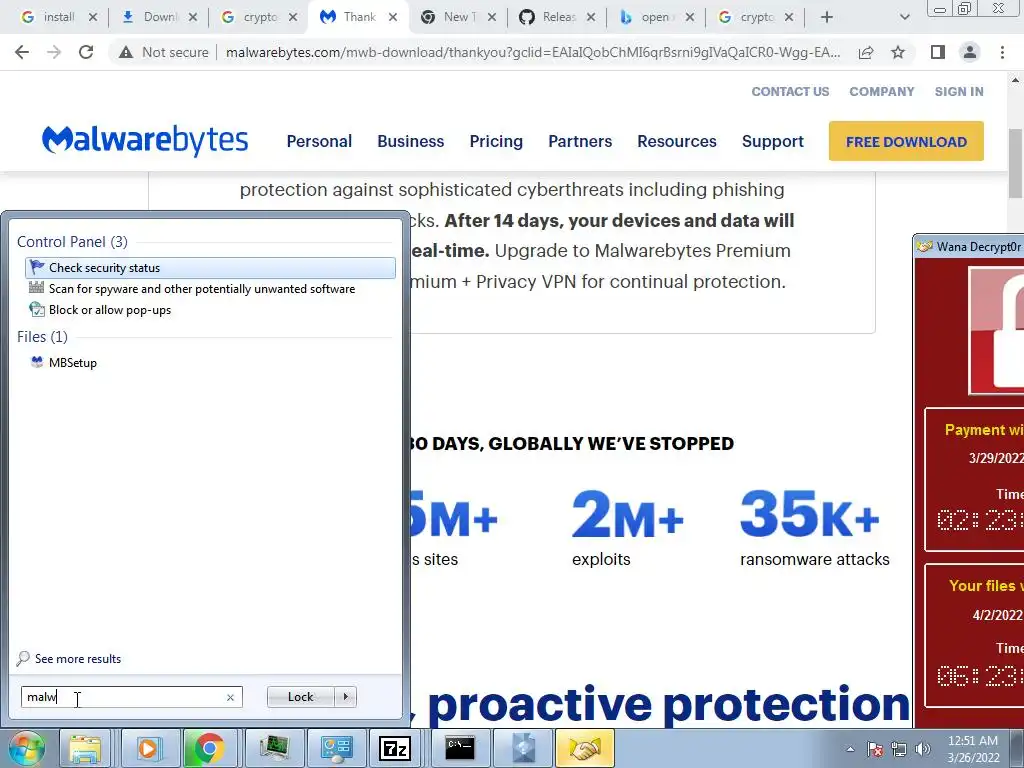
Task: Bookmark the page with star icon
Action: (x=898, y=52)
